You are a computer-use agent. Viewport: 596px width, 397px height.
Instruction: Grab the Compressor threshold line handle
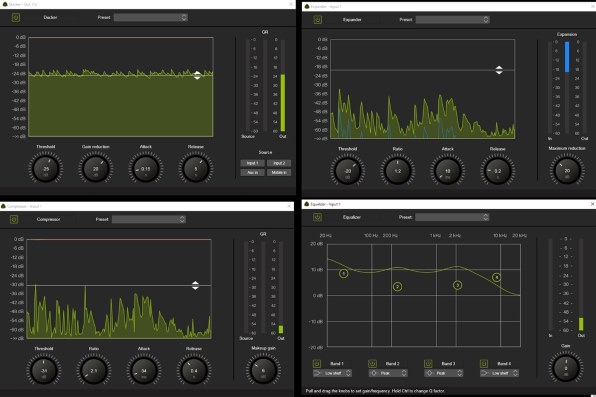click(195, 285)
